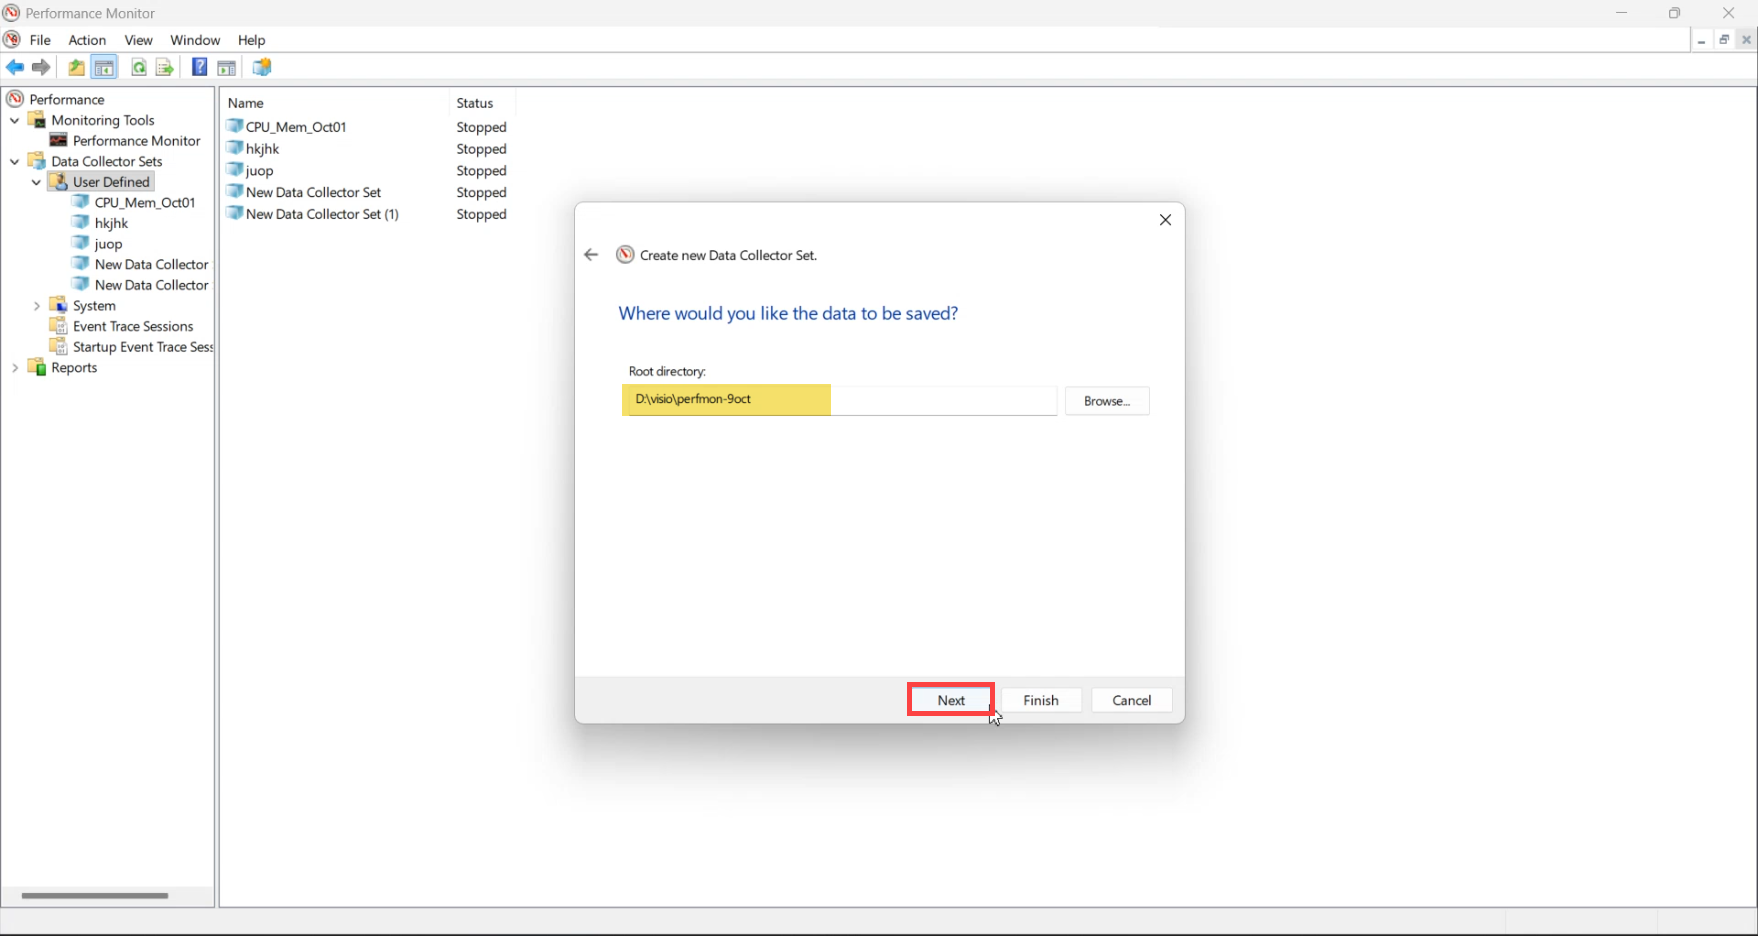Click the Browse... button
Viewport: 1758px width, 936px height.
[x=1107, y=401]
